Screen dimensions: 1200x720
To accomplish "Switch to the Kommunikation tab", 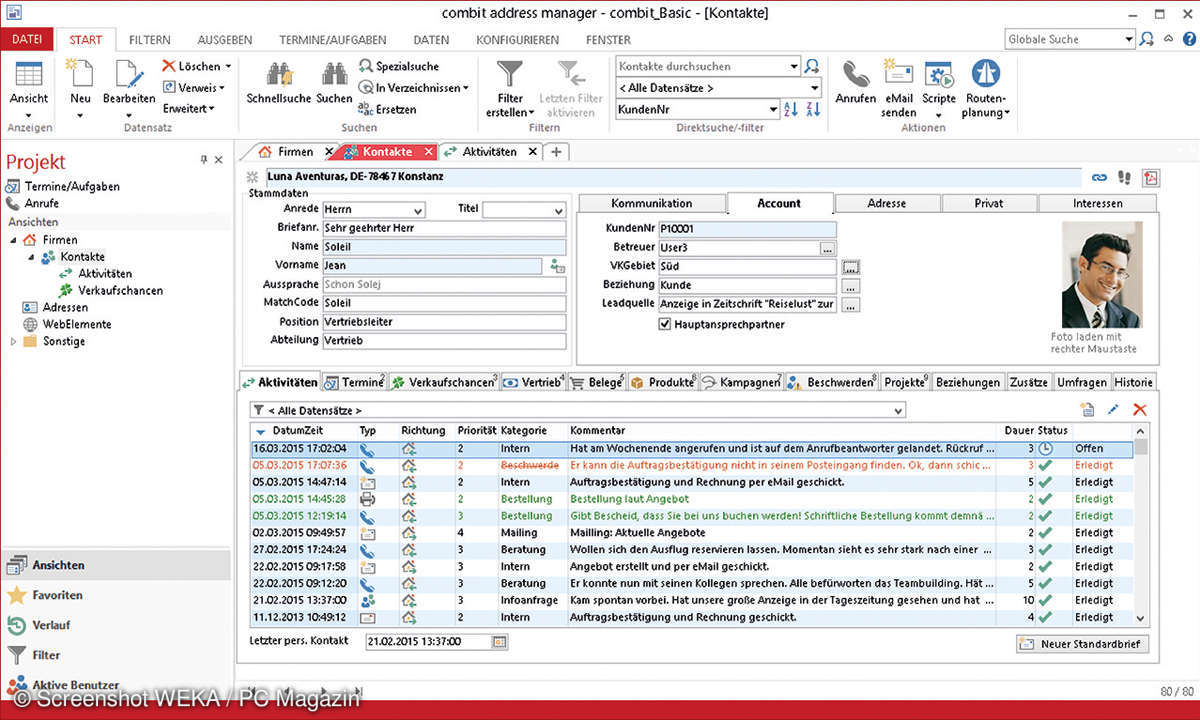I will click(x=652, y=203).
